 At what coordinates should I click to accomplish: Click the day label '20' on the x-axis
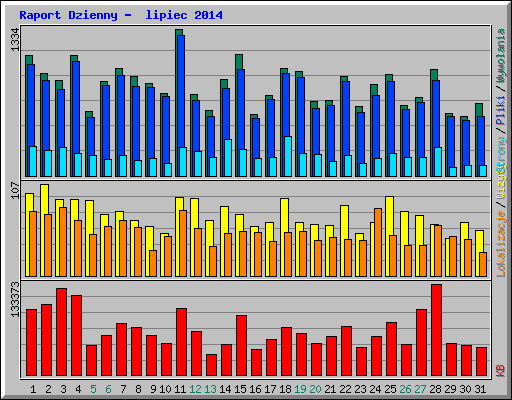315,389
